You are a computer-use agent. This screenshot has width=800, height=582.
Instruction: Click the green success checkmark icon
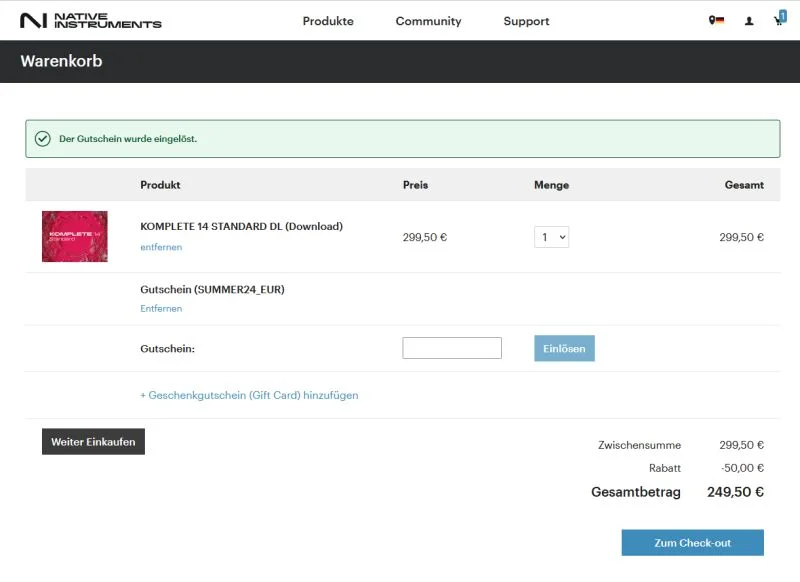point(43,139)
